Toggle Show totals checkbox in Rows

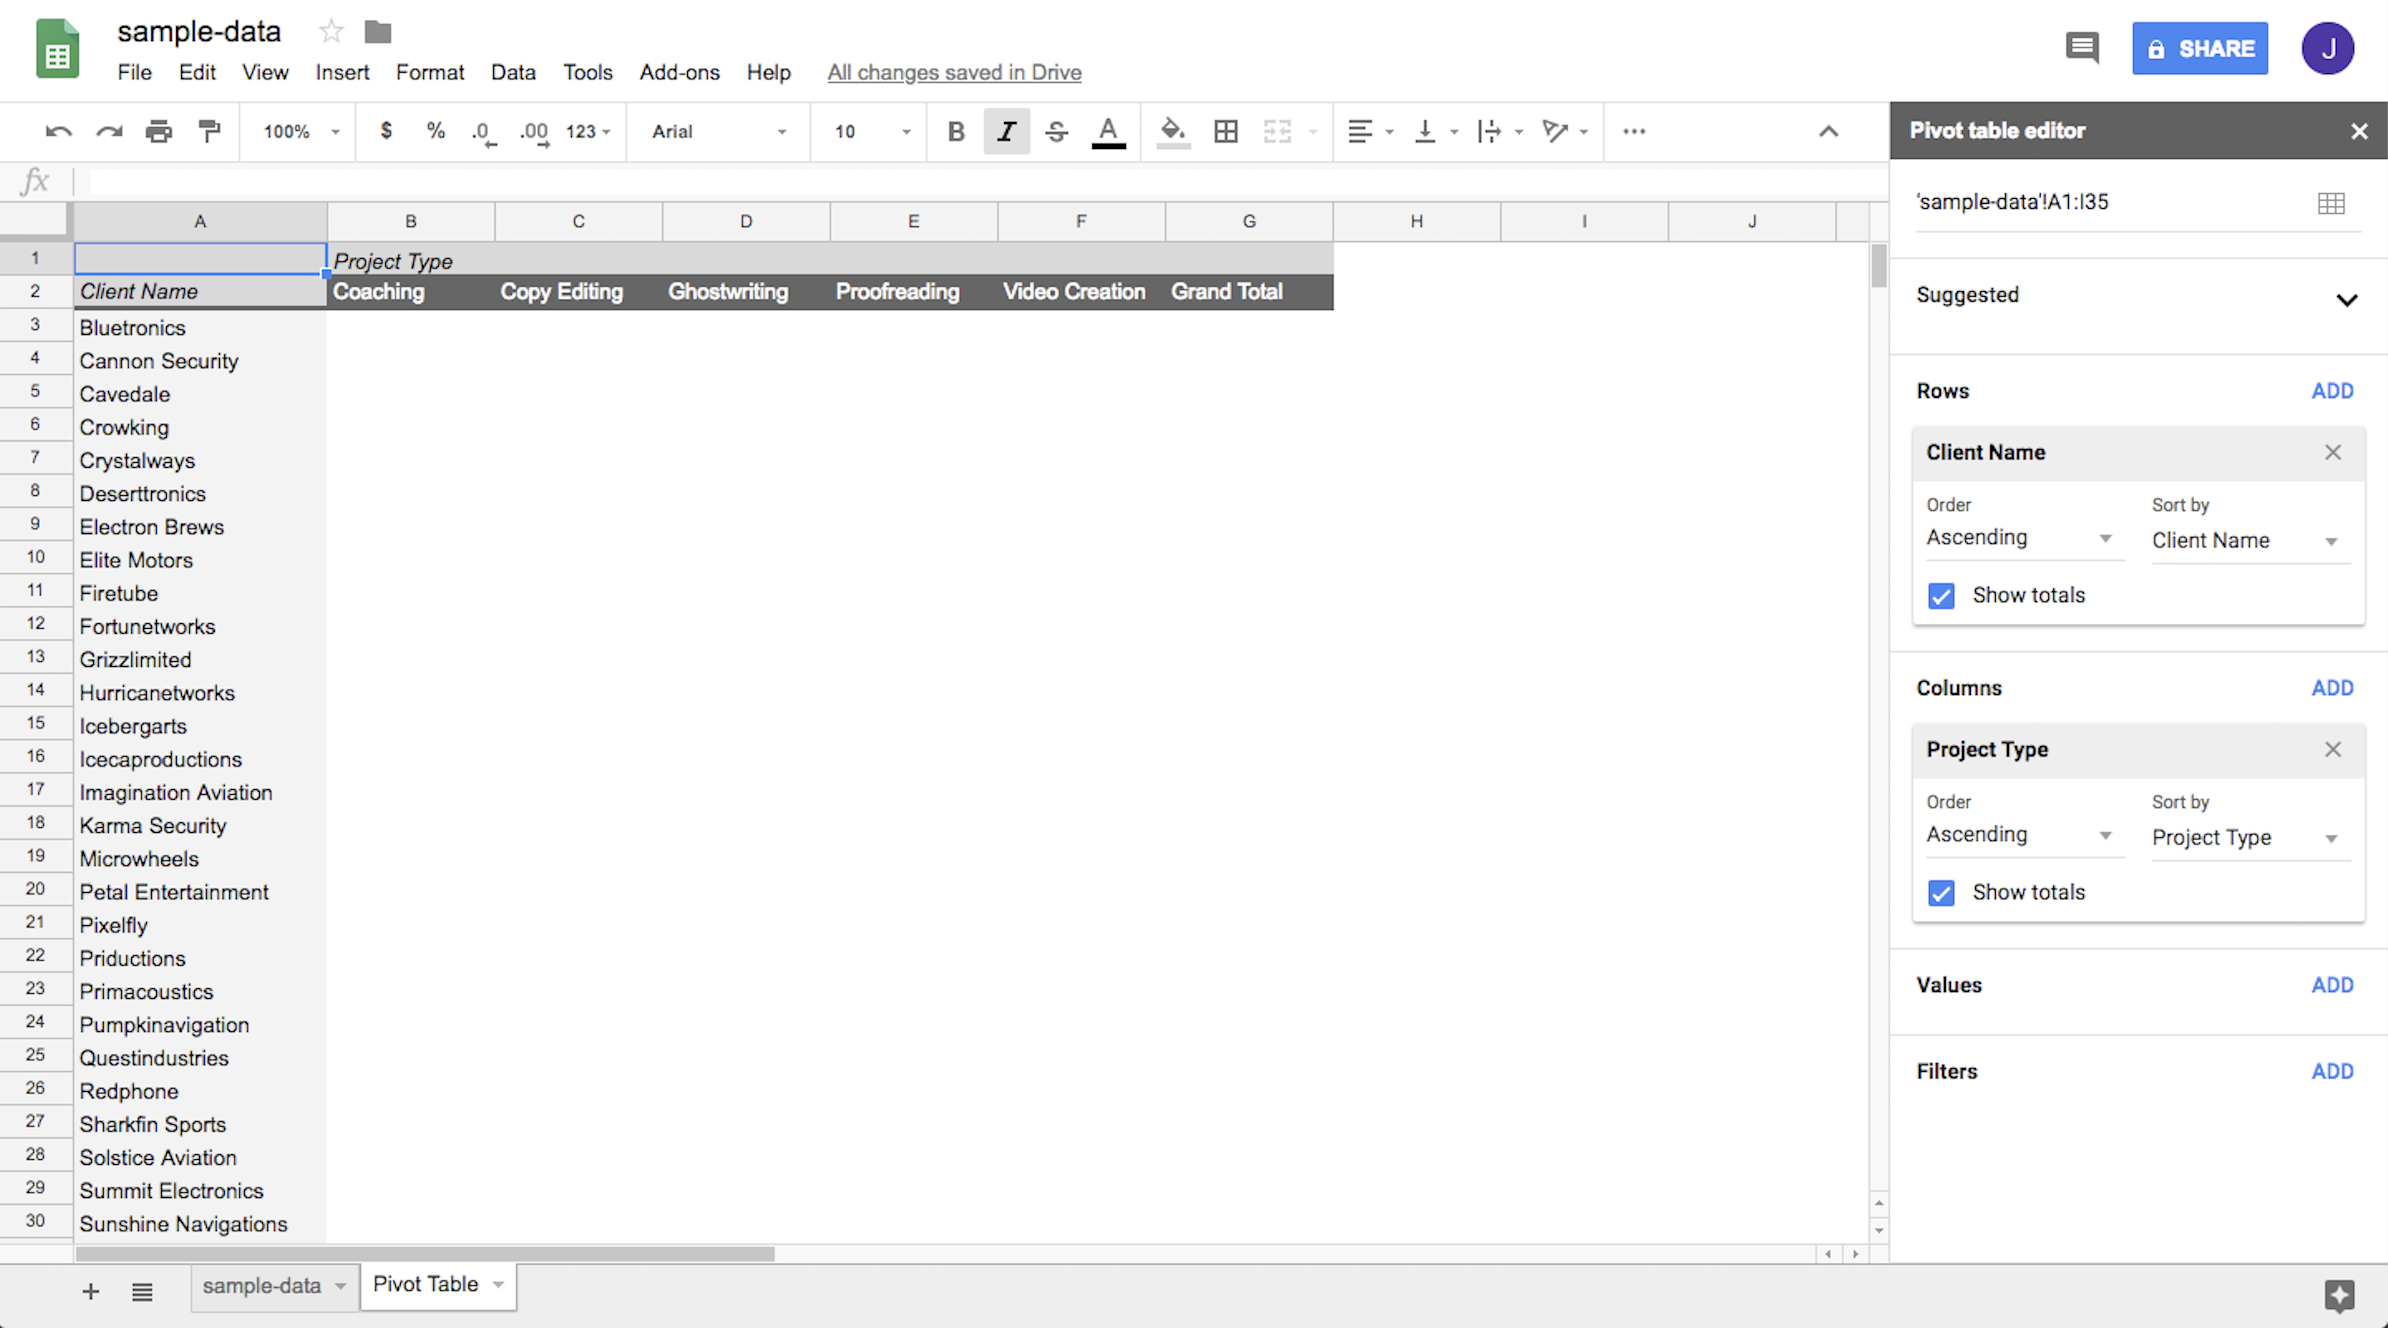pyautogui.click(x=1943, y=594)
